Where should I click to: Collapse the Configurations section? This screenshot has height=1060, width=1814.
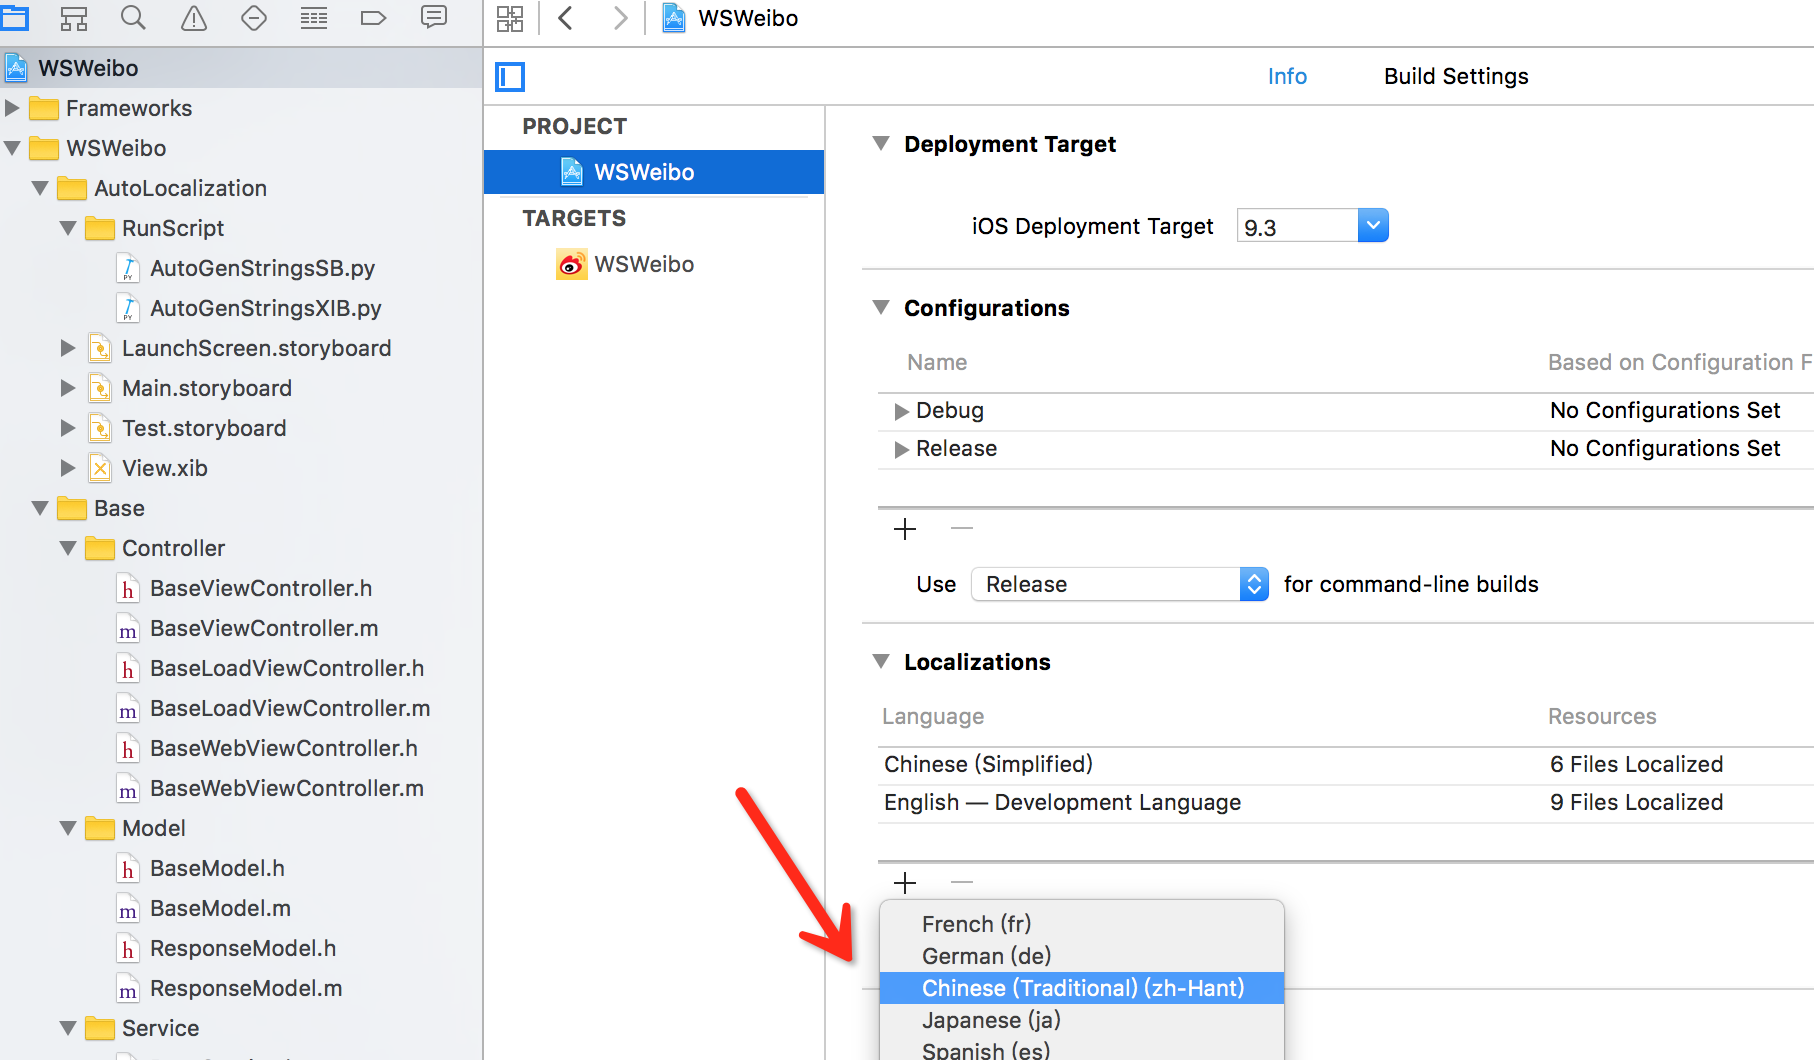pos(881,308)
